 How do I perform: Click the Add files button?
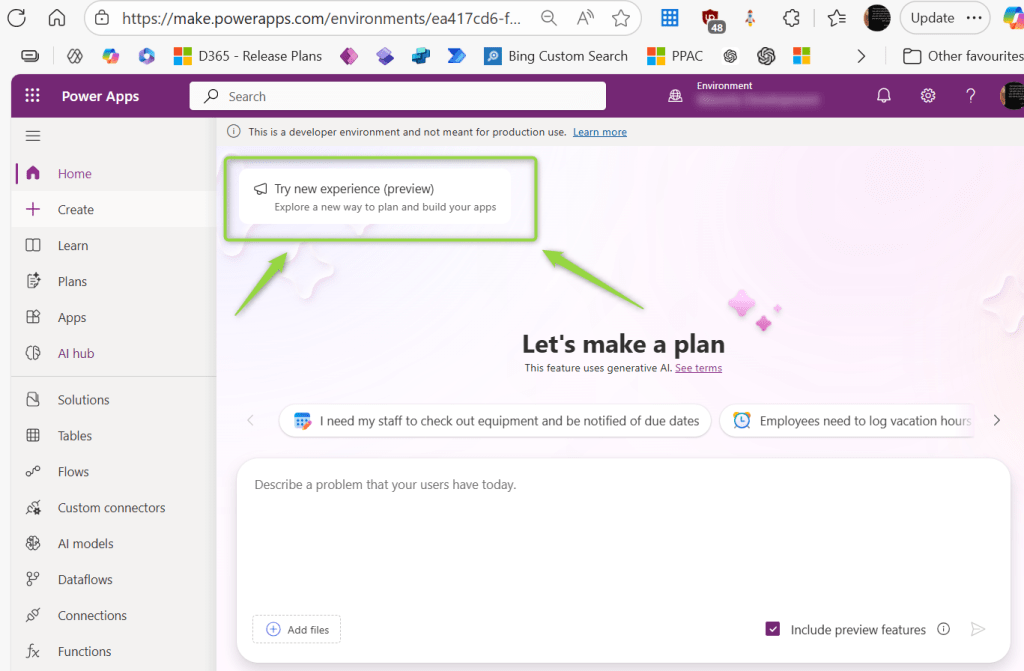pyautogui.click(x=297, y=629)
